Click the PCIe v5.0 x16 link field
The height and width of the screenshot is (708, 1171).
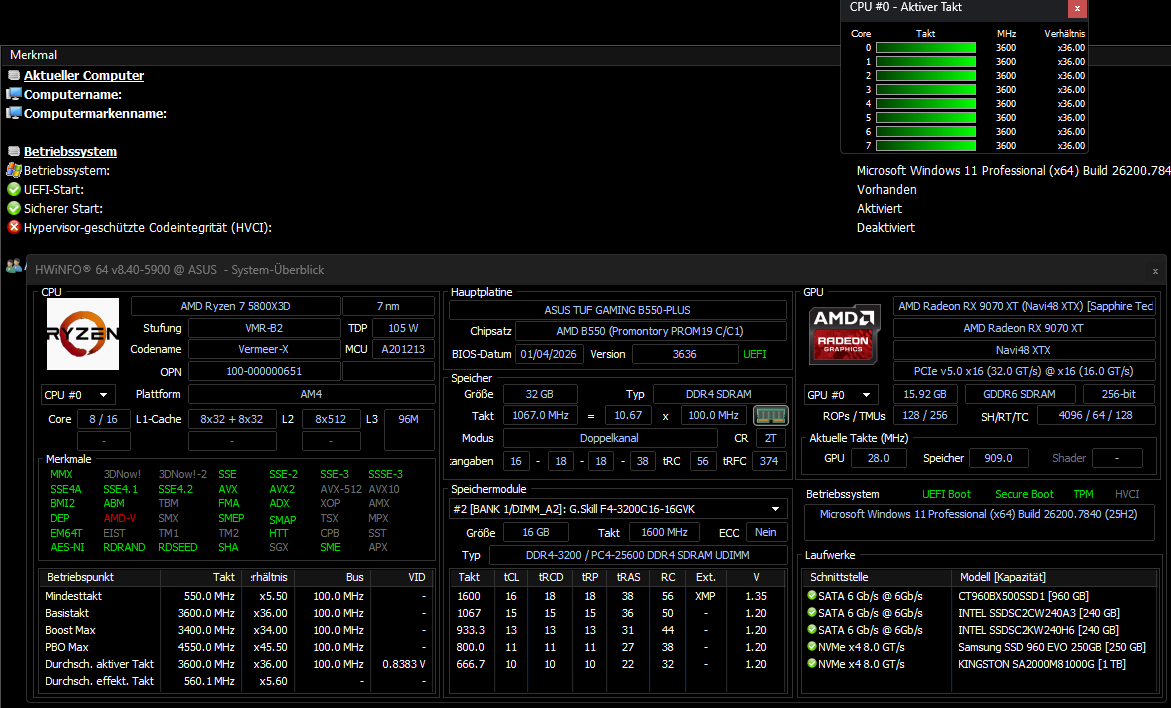coord(1023,371)
